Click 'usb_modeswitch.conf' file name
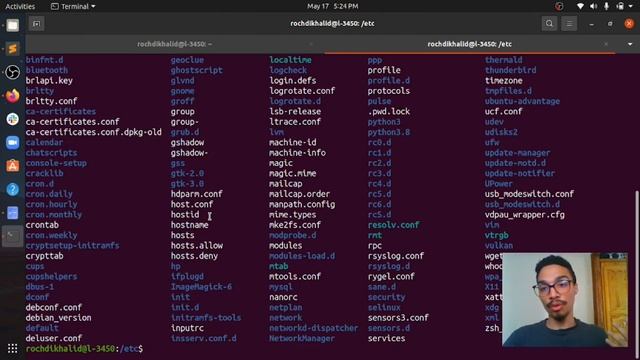 point(529,194)
